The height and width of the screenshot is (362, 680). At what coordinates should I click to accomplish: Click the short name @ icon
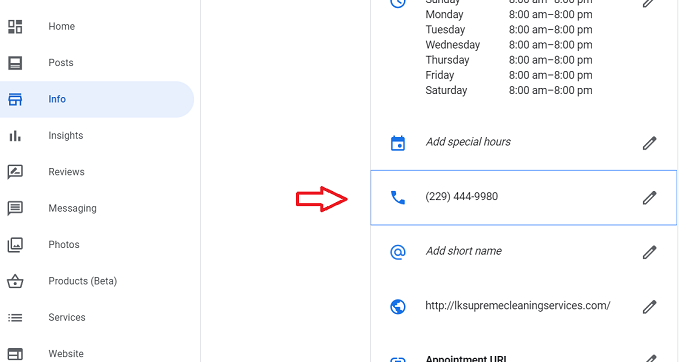click(398, 252)
